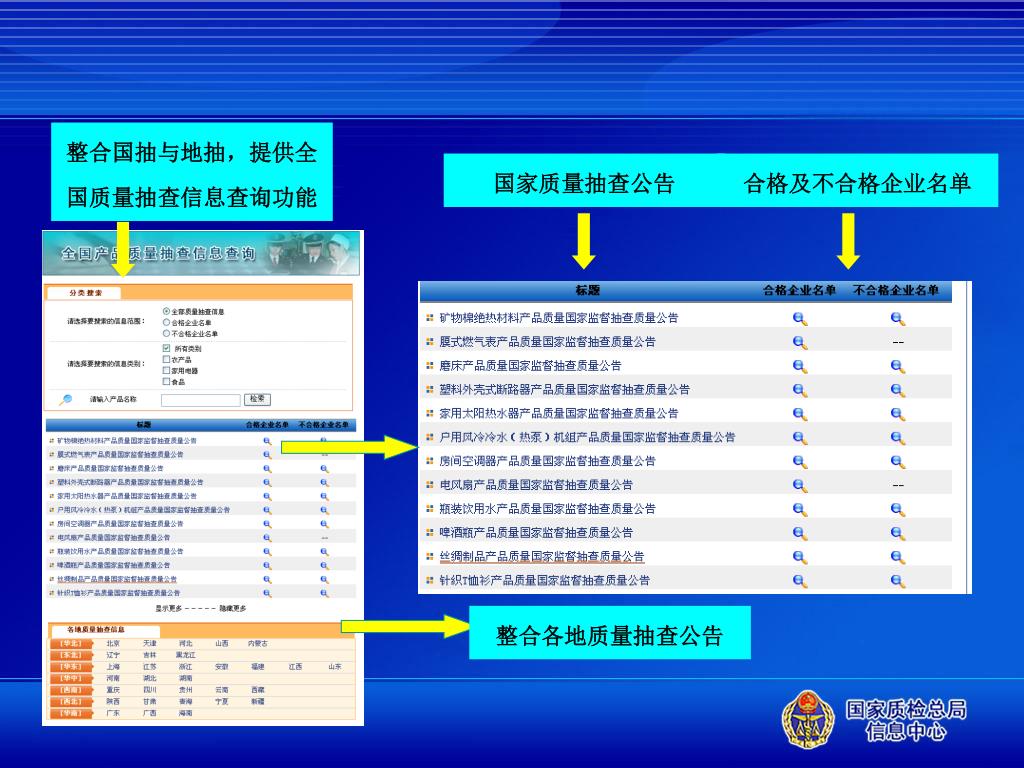
Task: Select the 华东 region label
Action: coord(71,667)
